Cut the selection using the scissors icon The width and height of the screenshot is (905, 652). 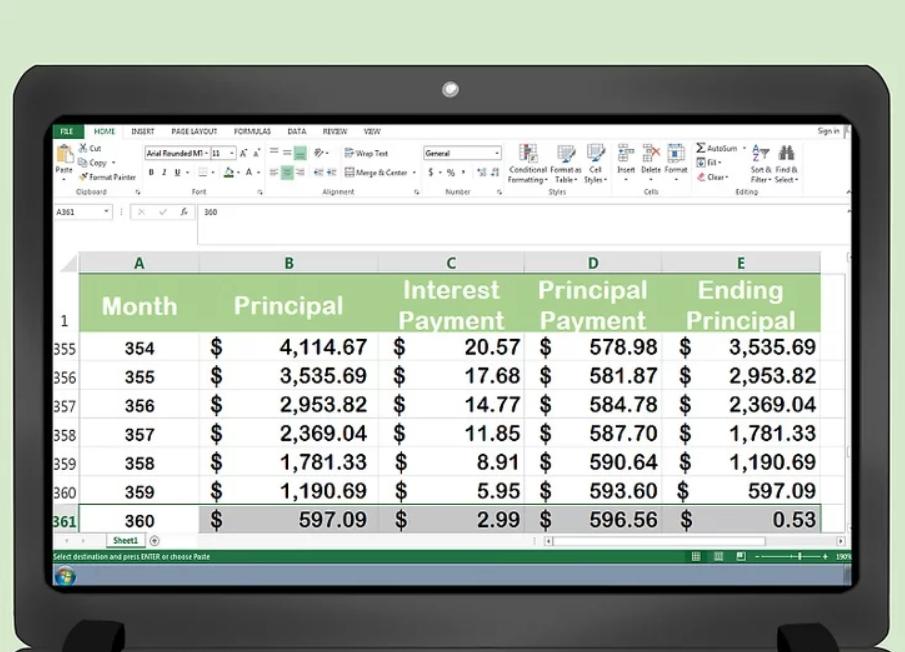(x=84, y=148)
